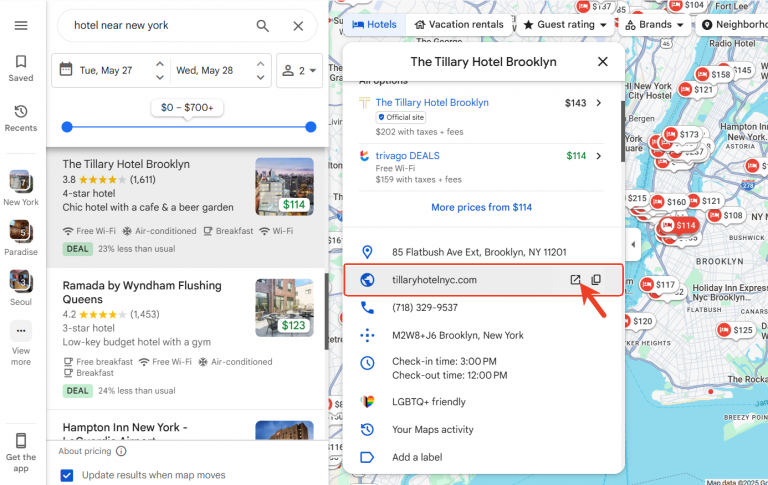
Task: Expand the $114 trivago price chevron
Action: [599, 156]
